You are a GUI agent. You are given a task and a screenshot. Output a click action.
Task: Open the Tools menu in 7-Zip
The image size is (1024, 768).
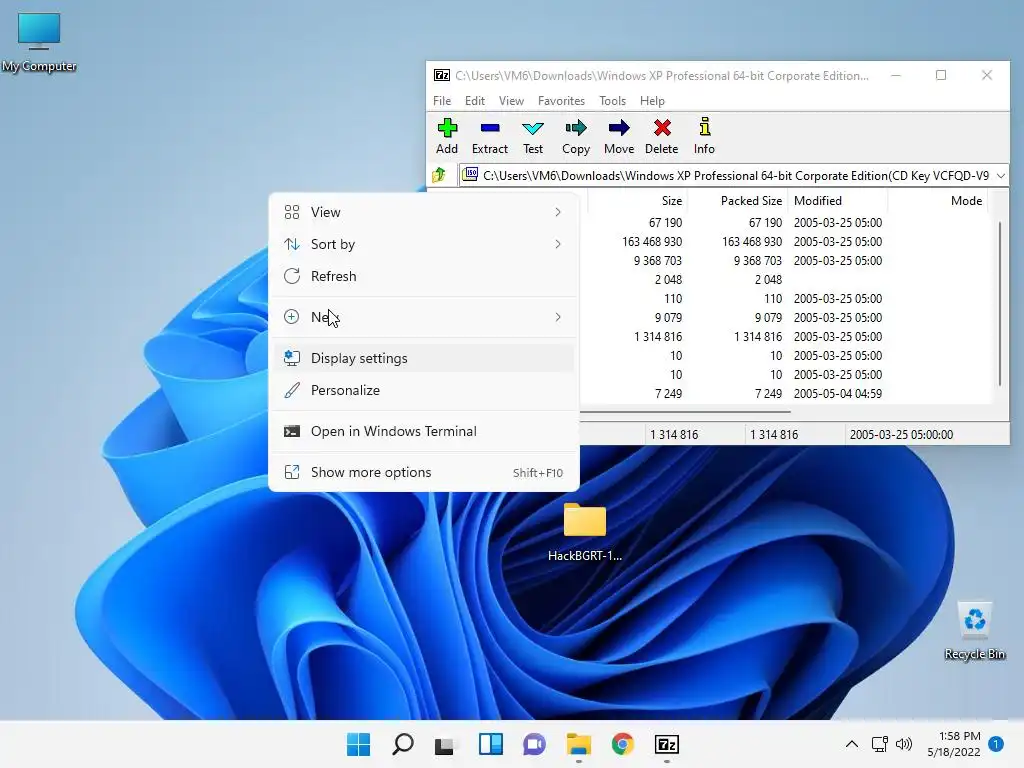613,101
